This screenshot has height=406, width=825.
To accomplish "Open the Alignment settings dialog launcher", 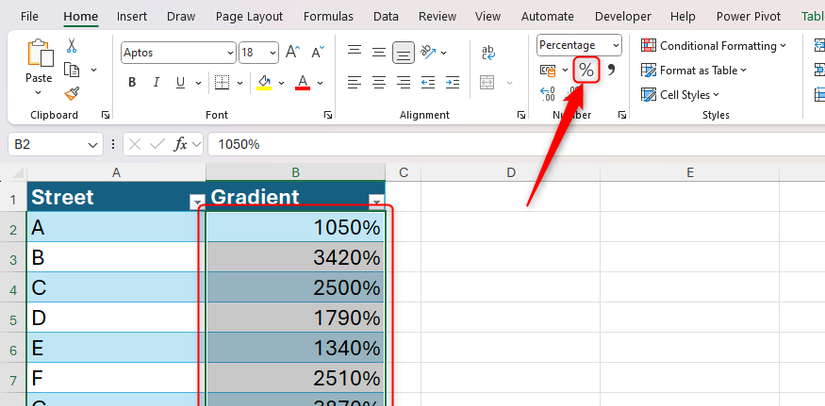I will pyautogui.click(x=521, y=115).
